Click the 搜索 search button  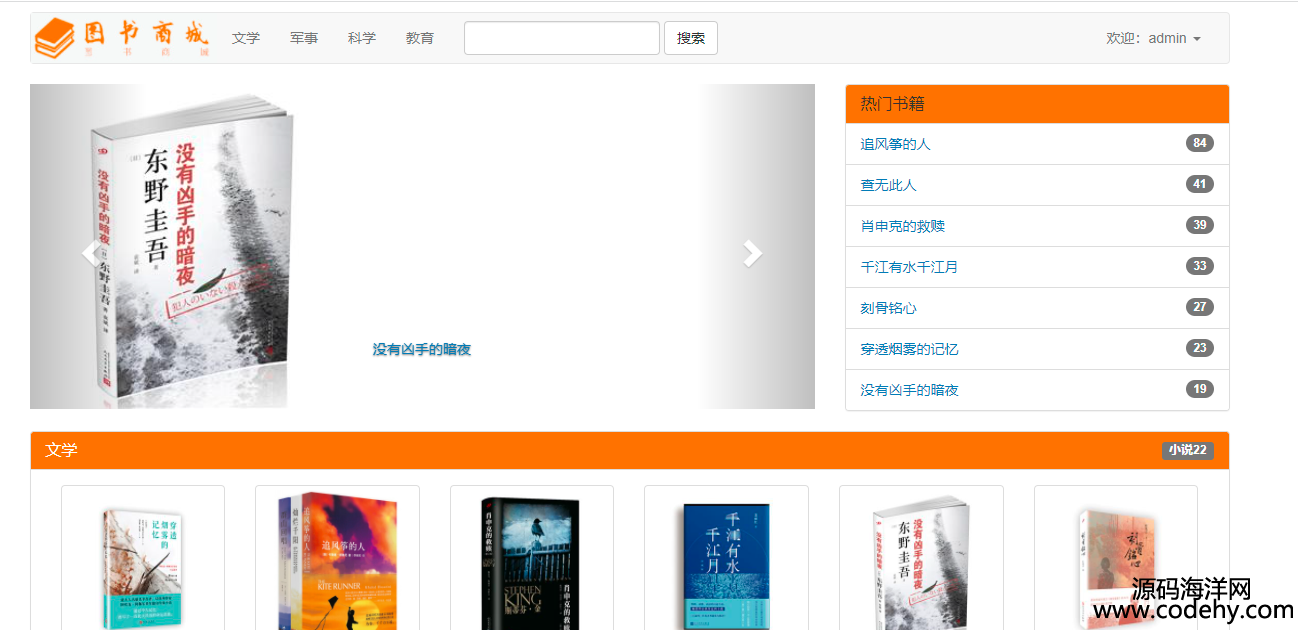(691, 38)
